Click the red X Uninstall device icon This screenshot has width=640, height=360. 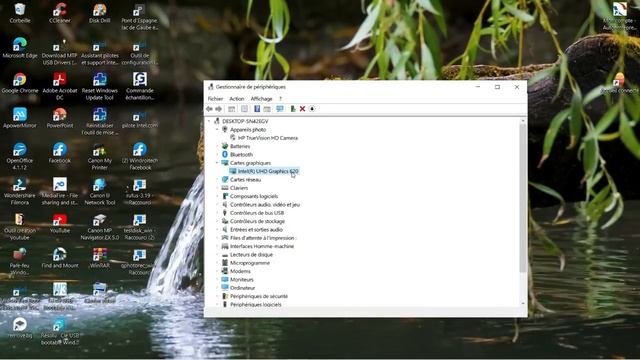pos(302,109)
